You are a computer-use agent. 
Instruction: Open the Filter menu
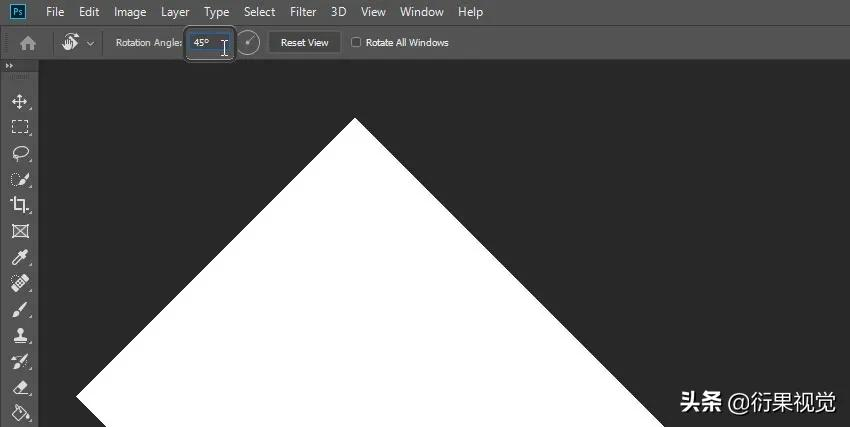(303, 12)
